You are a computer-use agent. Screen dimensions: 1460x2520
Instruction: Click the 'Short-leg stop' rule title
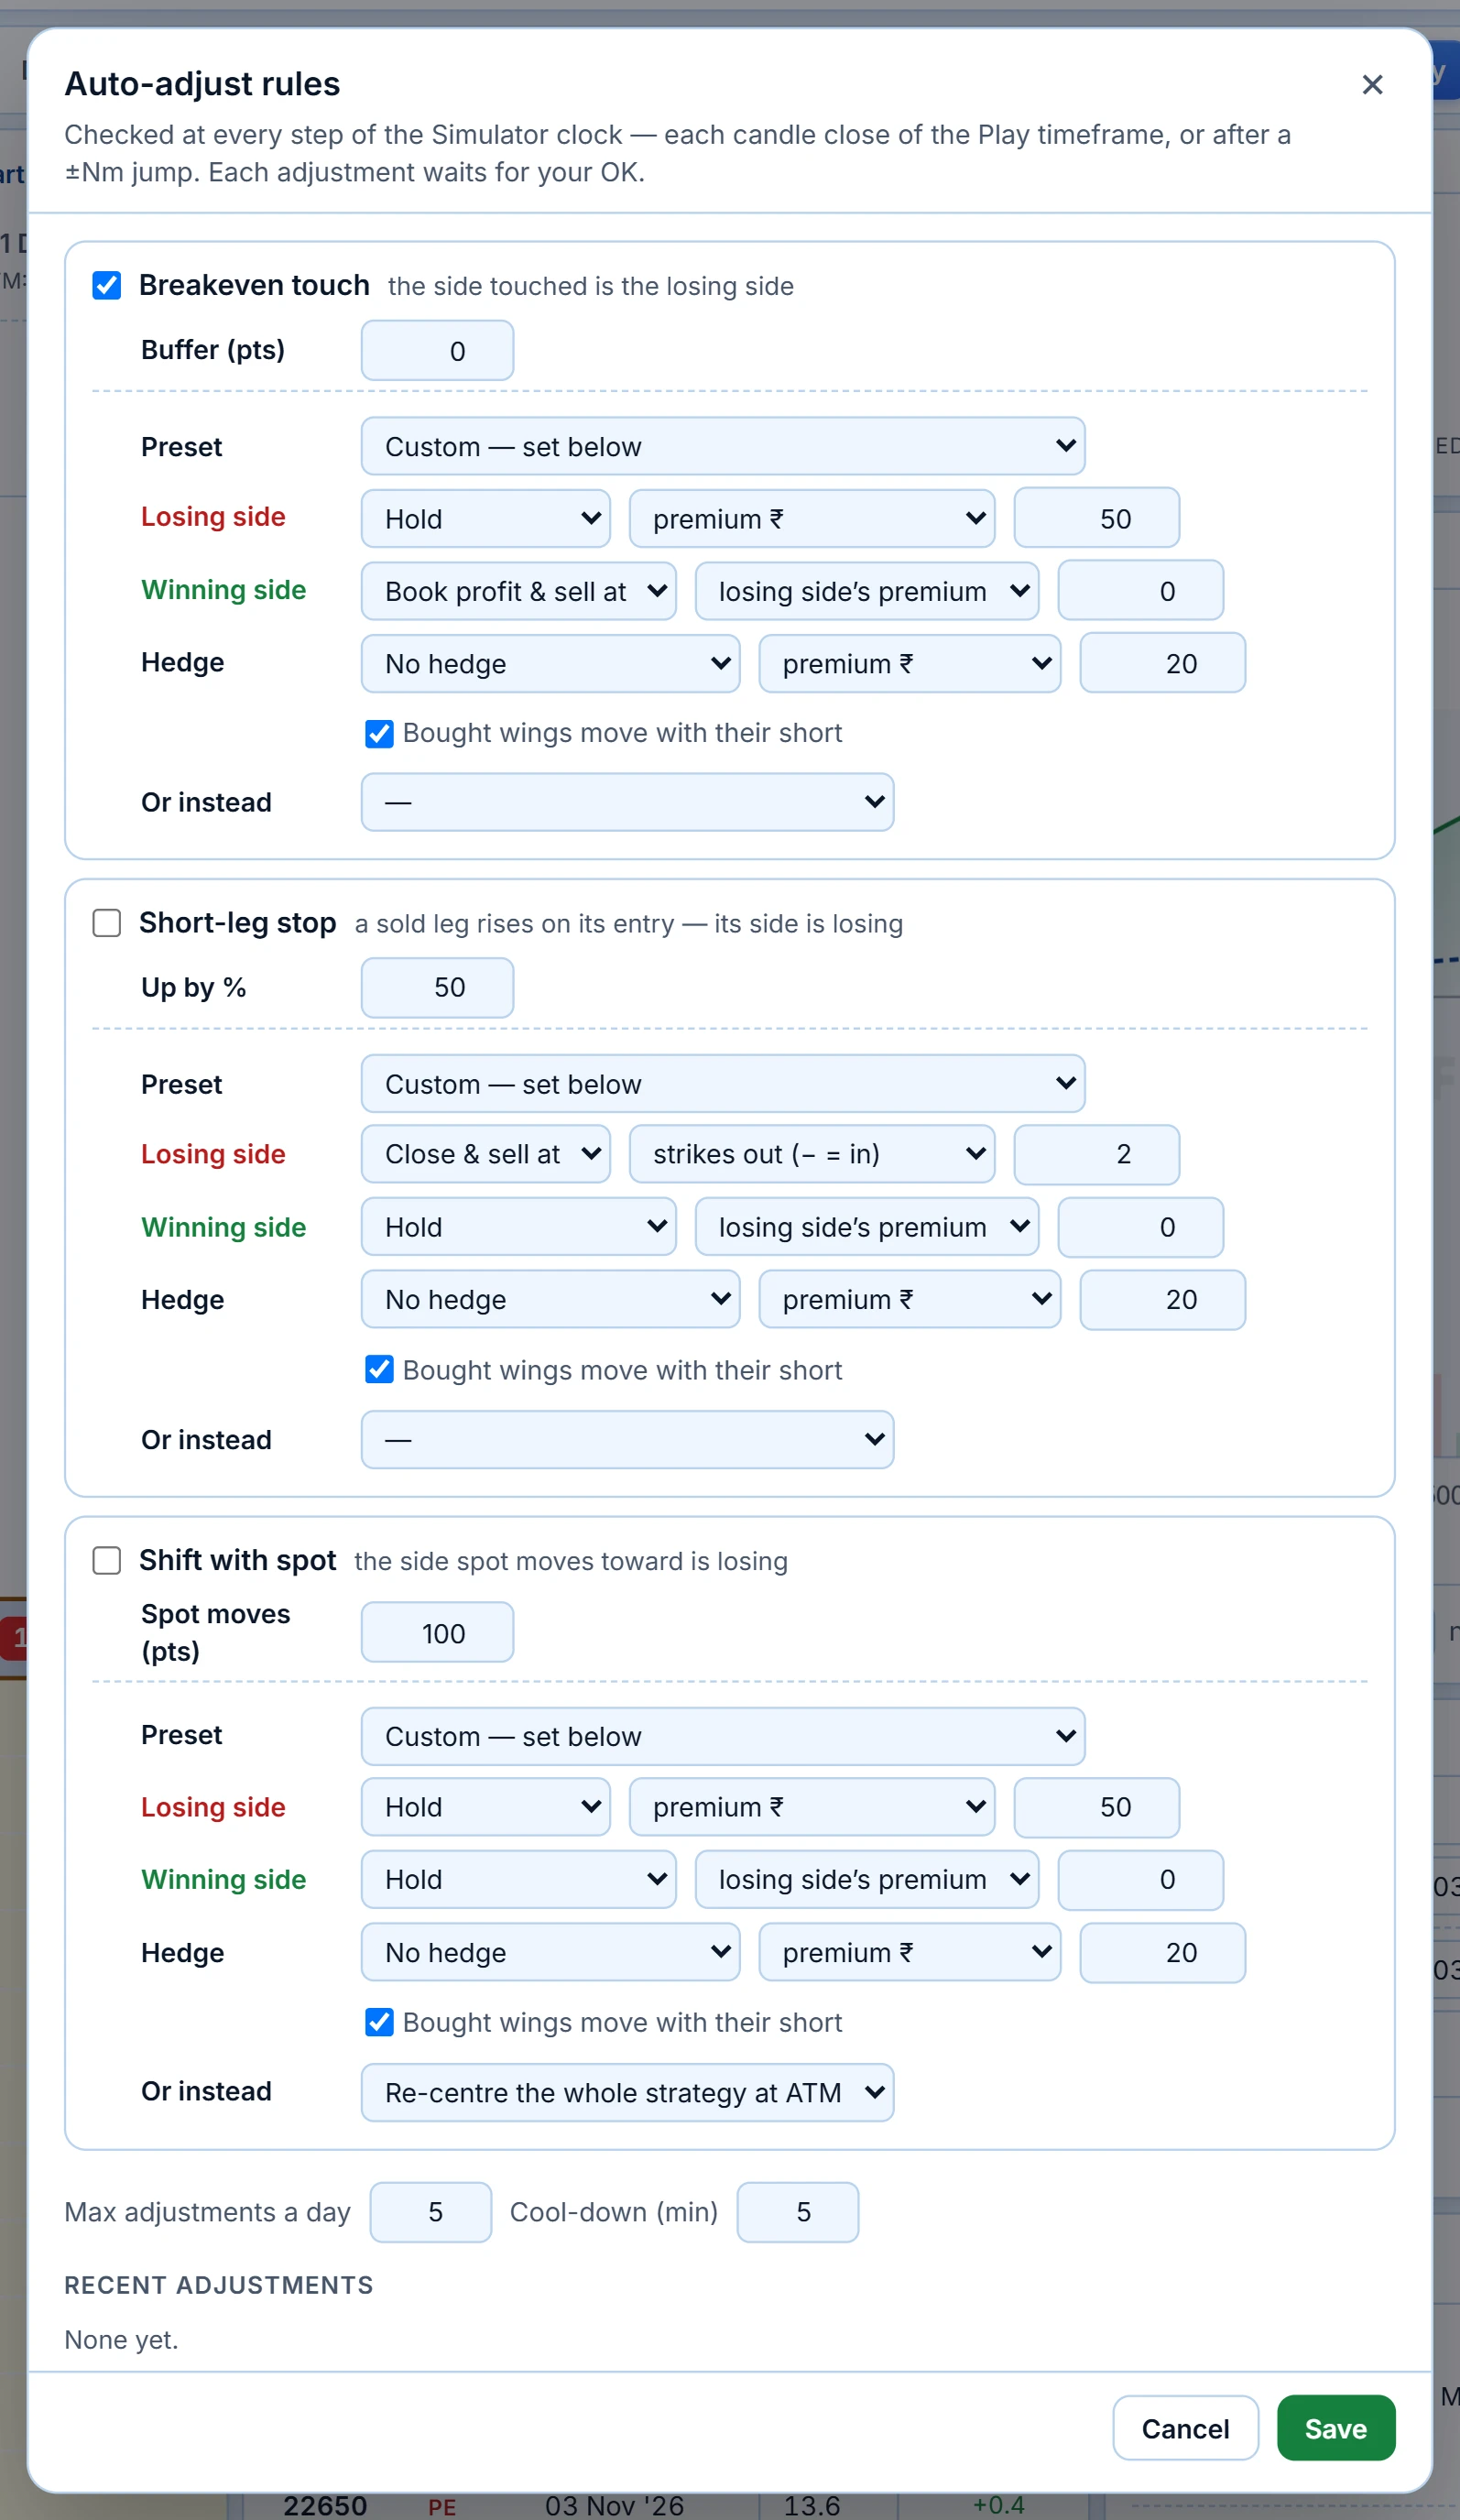click(x=237, y=923)
